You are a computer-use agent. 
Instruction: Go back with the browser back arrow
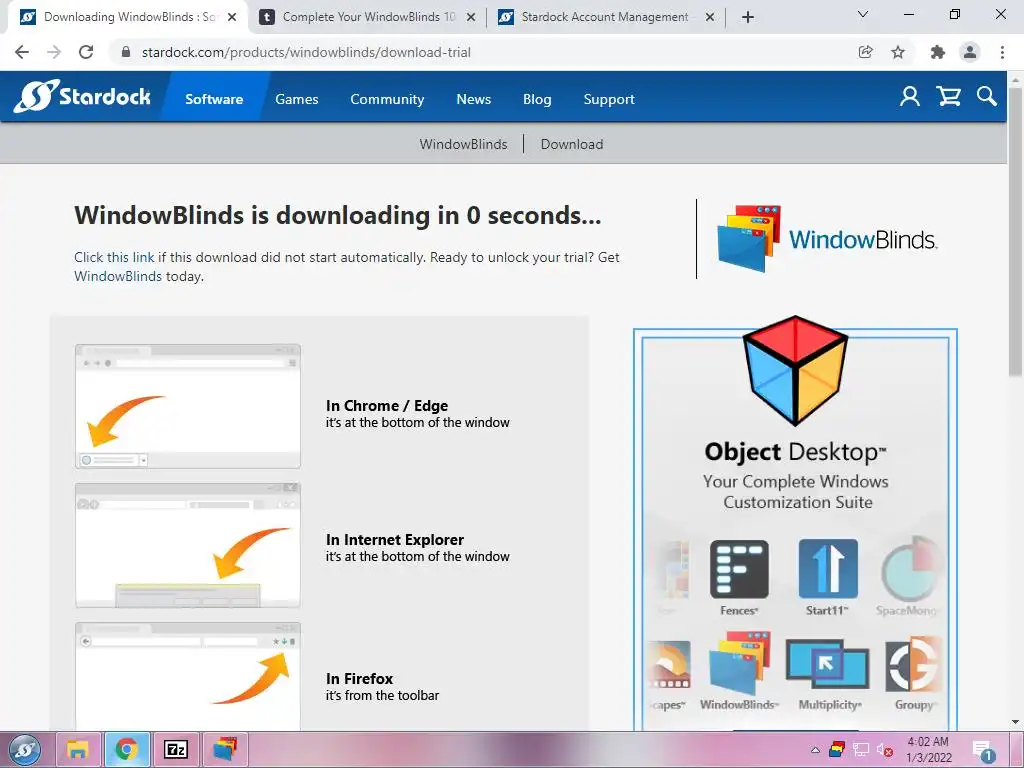point(22,52)
